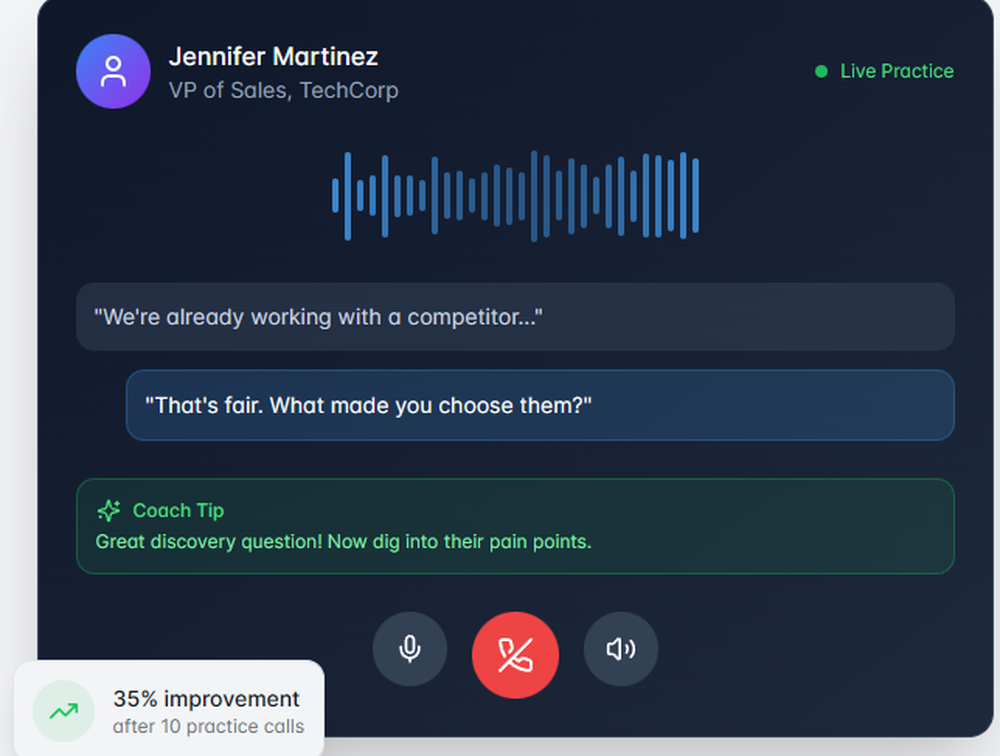Screen dimensions: 1000x756
Task: Expand the Coach Tip panel
Action: click(x=515, y=527)
